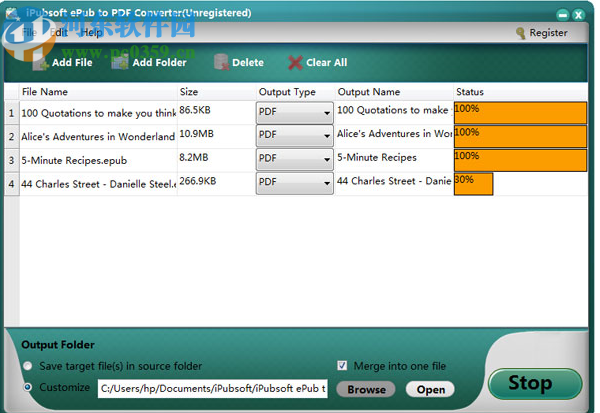Image resolution: width=600 pixels, height=413 pixels.
Task: Toggle the 'Merge into one file' checkbox
Action: [342, 366]
